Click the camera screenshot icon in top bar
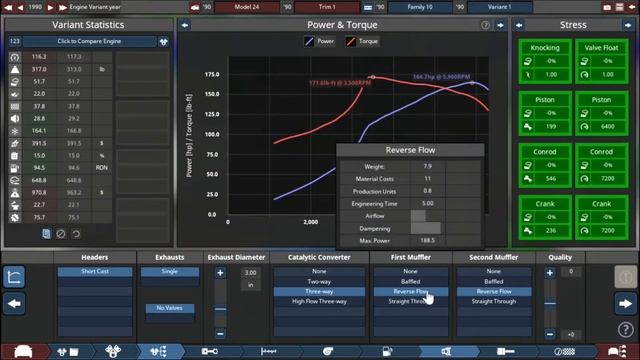The width and height of the screenshot is (640, 360). tap(607, 7)
